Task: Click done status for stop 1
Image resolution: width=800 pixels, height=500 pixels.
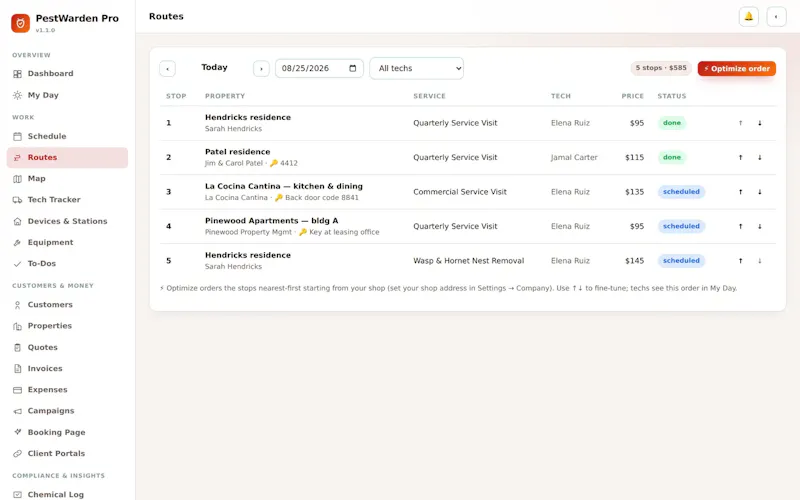Action: coord(672,123)
